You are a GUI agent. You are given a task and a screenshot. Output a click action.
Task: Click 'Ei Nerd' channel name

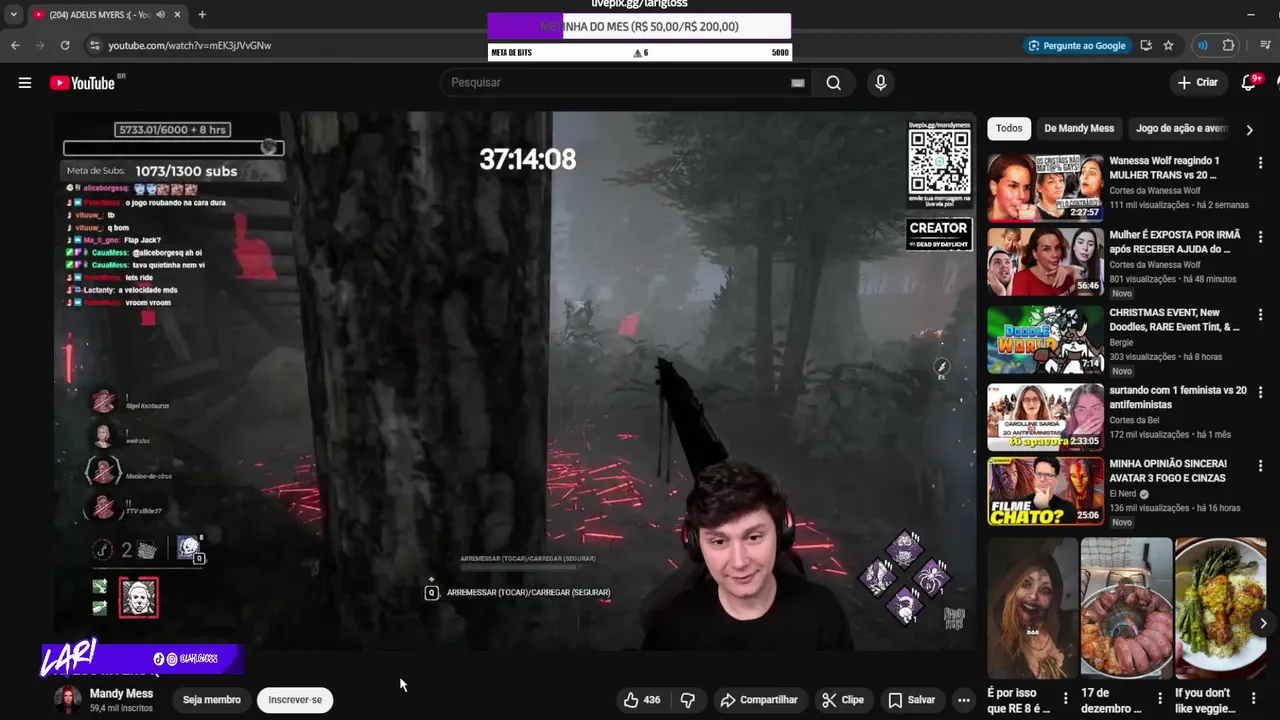(x=1123, y=494)
